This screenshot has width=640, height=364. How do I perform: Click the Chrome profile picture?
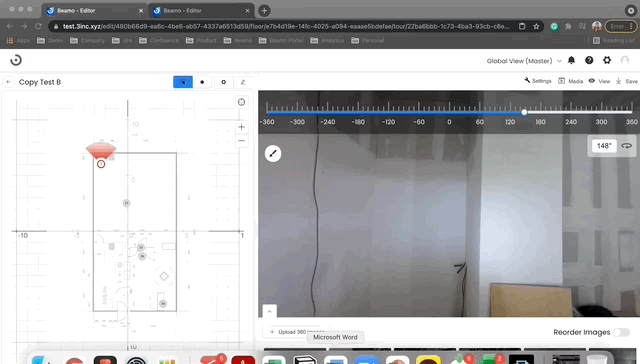click(x=597, y=27)
